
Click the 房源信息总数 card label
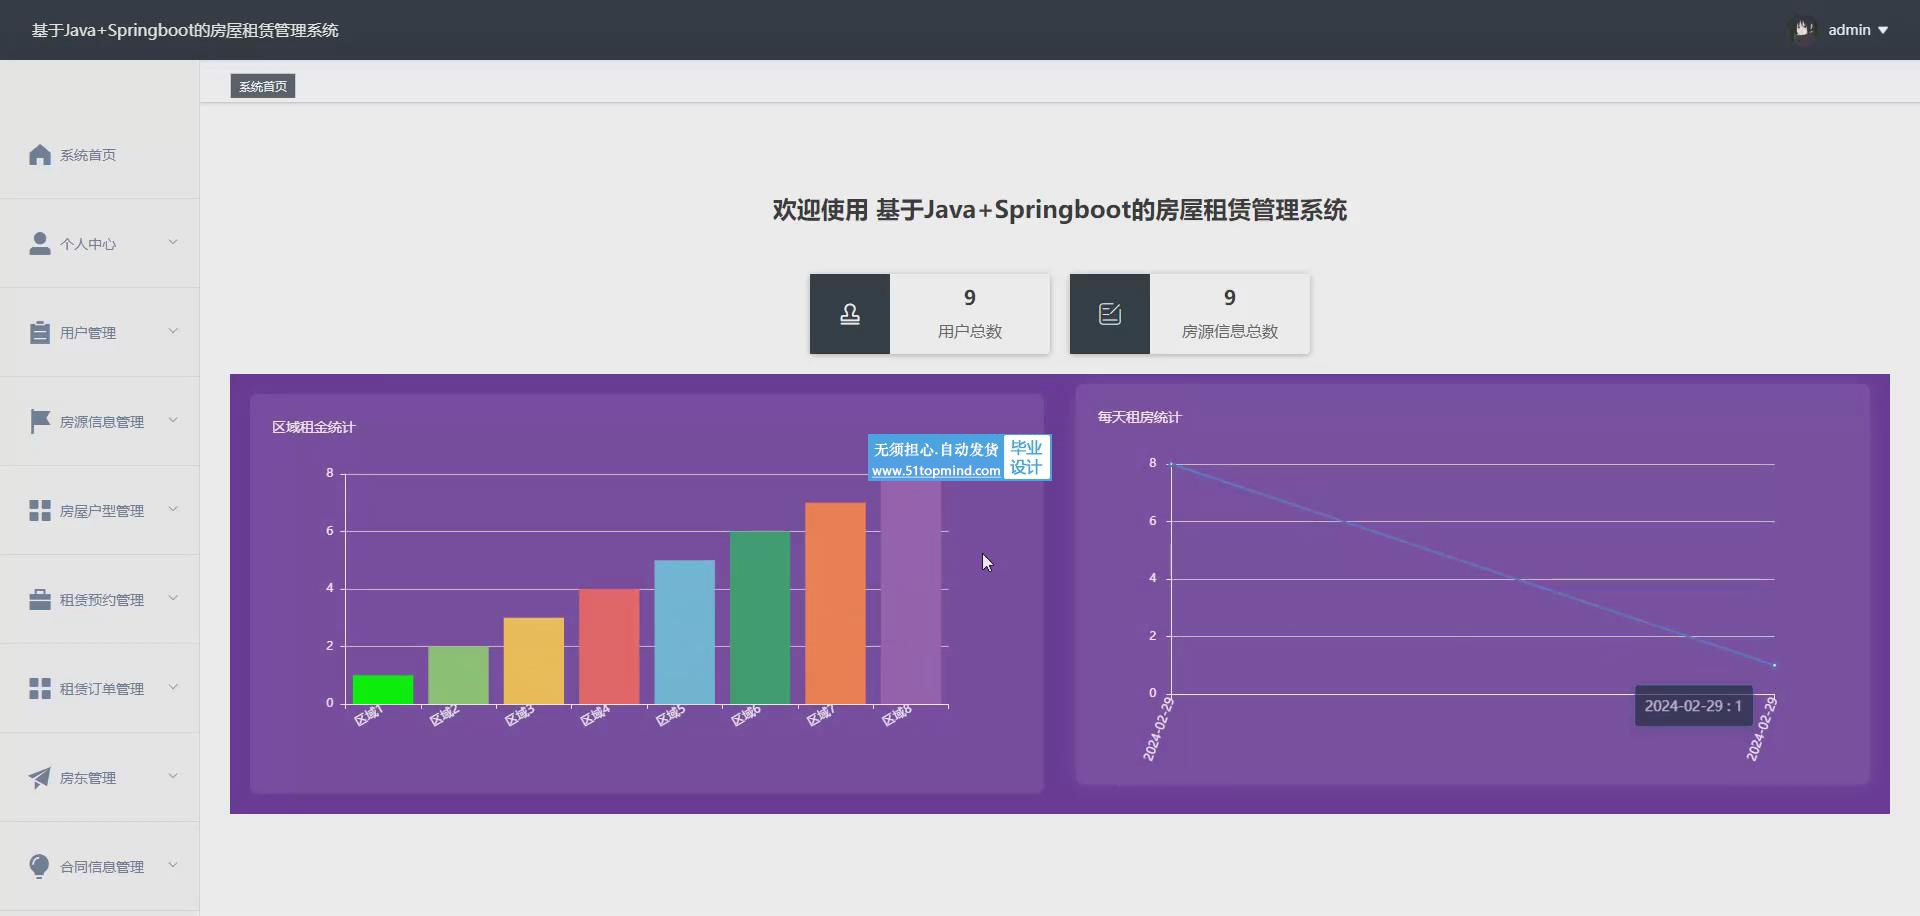click(1230, 332)
